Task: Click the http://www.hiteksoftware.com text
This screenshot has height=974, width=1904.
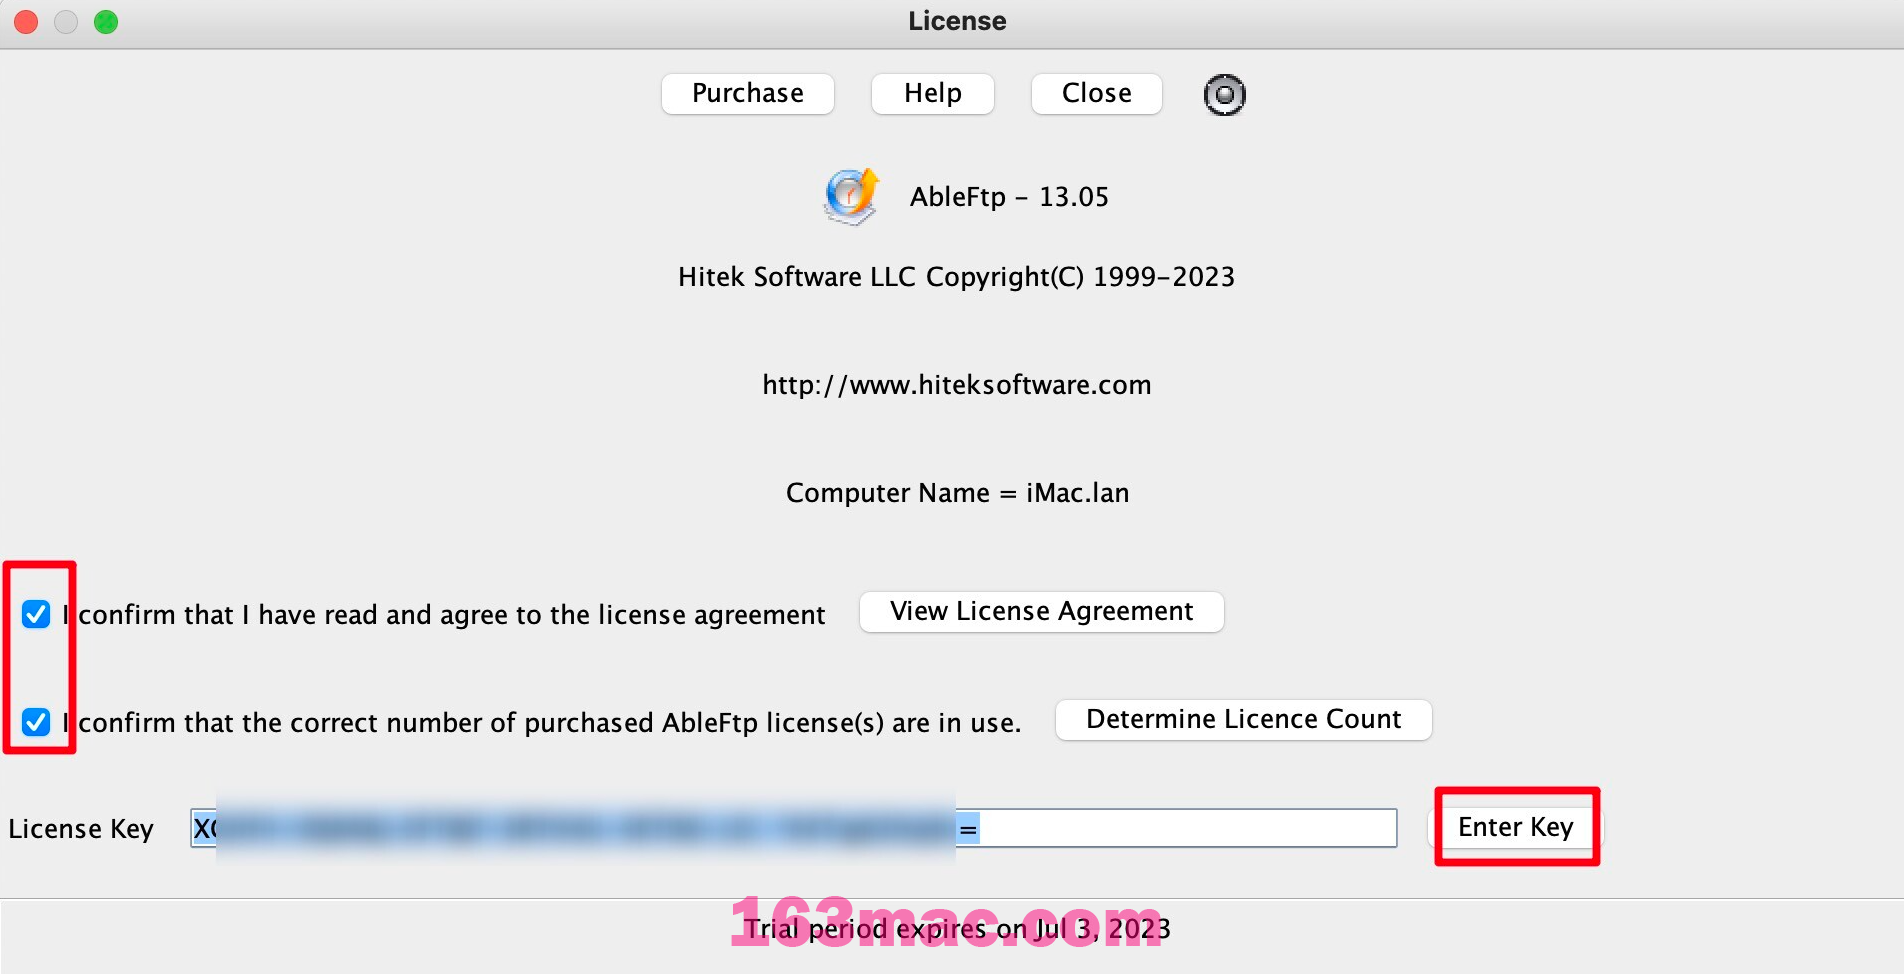Action: [x=957, y=385]
